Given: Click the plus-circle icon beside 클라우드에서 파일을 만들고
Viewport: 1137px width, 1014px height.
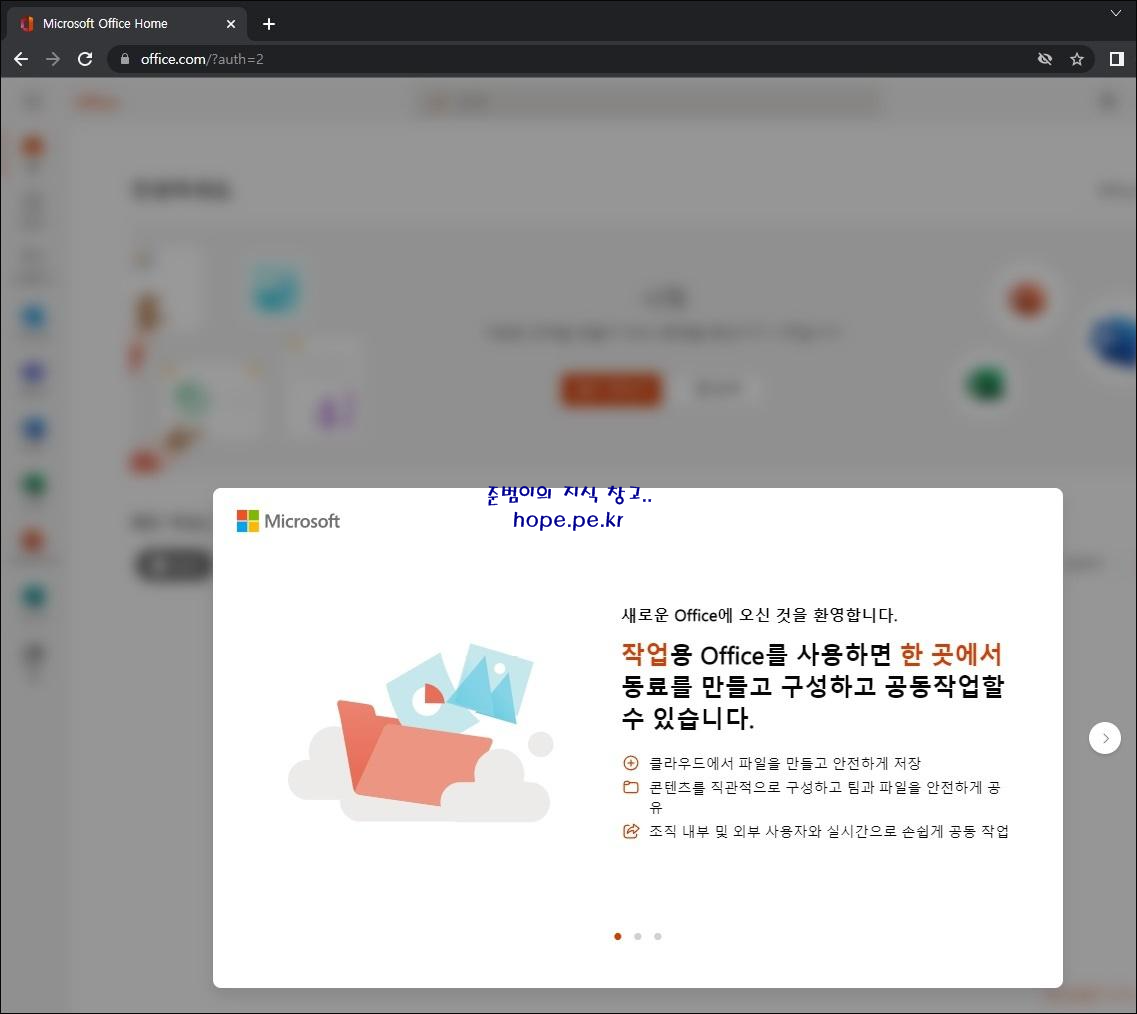Looking at the screenshot, I should (631, 763).
